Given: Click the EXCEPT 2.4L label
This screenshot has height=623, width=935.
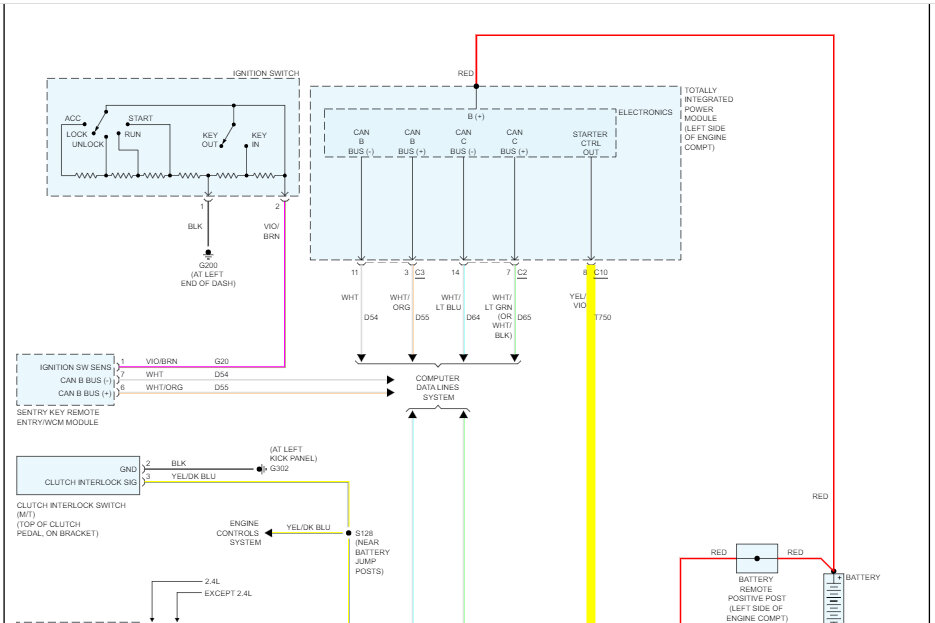Looking at the screenshot, I should point(228,593).
